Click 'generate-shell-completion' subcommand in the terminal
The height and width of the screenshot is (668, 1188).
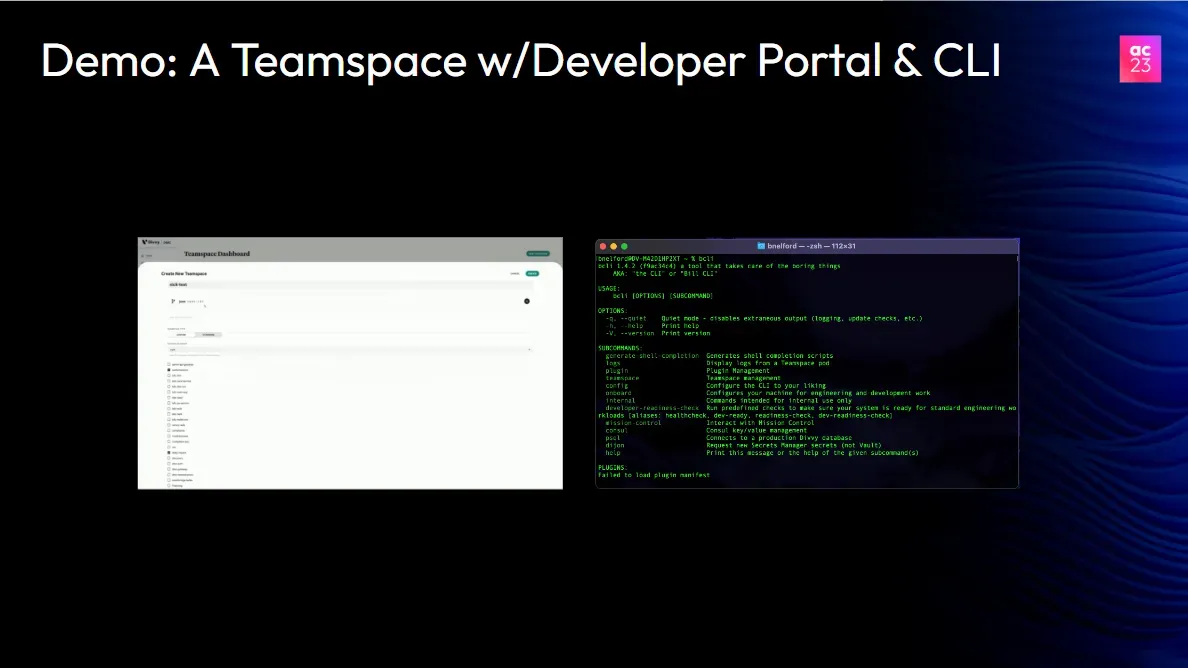tap(652, 355)
